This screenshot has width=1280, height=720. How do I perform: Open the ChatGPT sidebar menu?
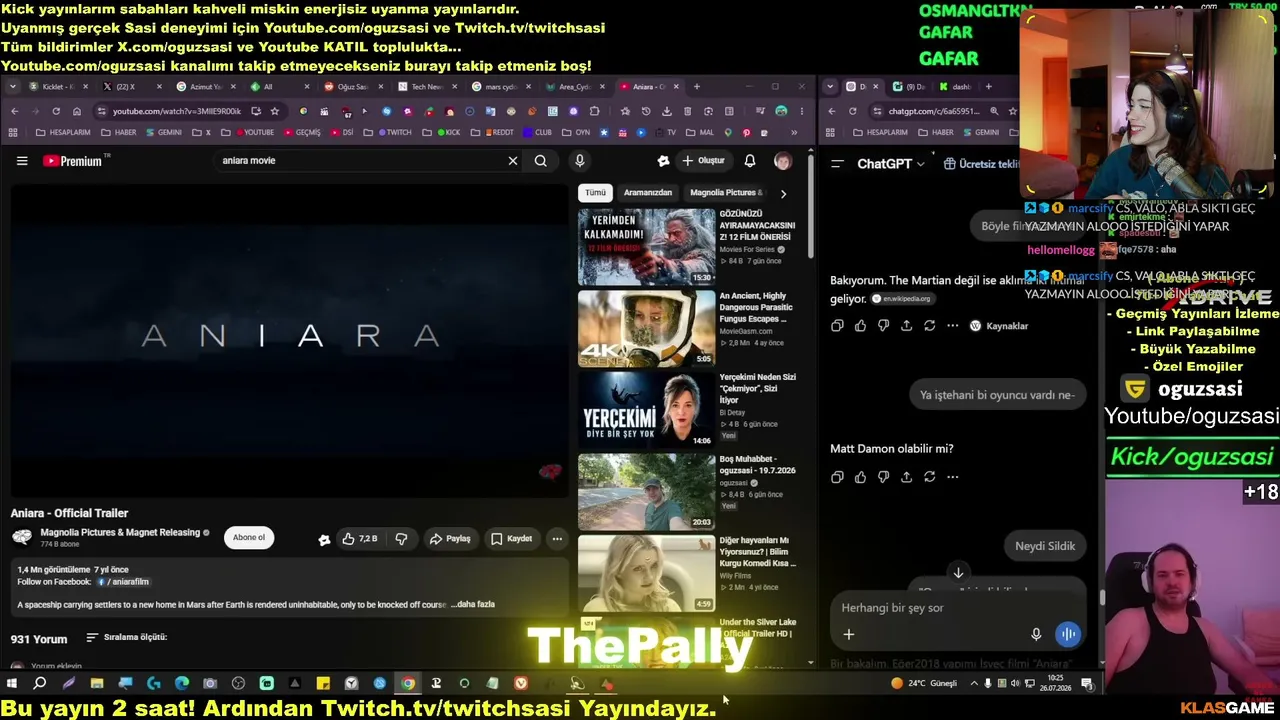[838, 164]
